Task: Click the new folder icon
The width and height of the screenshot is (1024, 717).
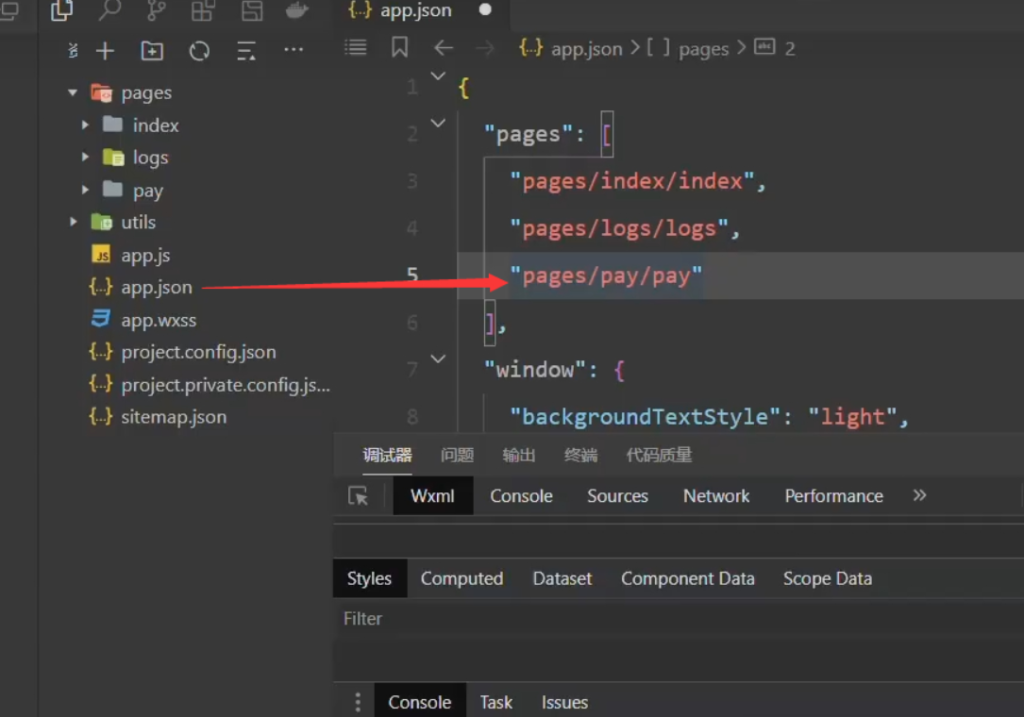Action: (152, 51)
